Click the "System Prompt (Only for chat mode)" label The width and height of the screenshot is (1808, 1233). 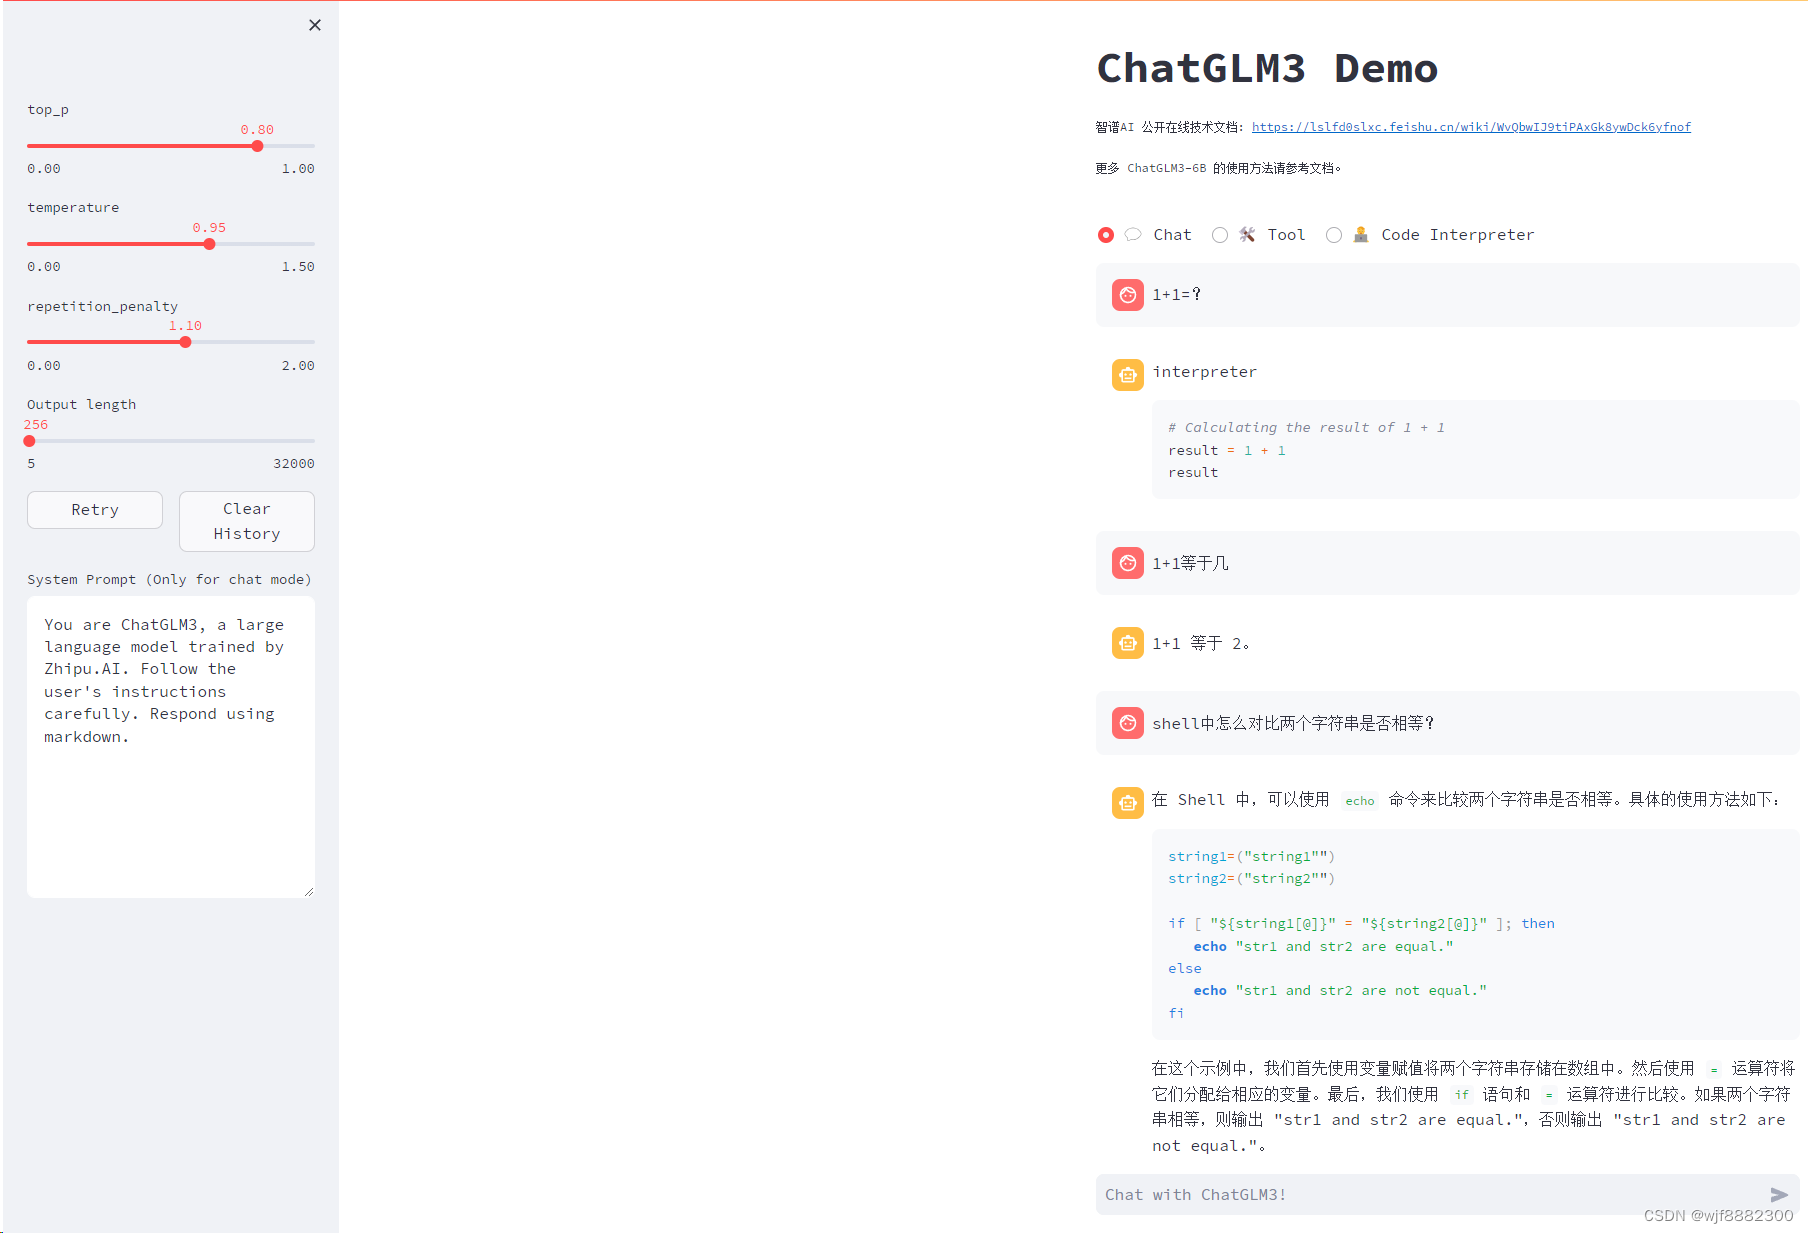pyautogui.click(x=169, y=580)
